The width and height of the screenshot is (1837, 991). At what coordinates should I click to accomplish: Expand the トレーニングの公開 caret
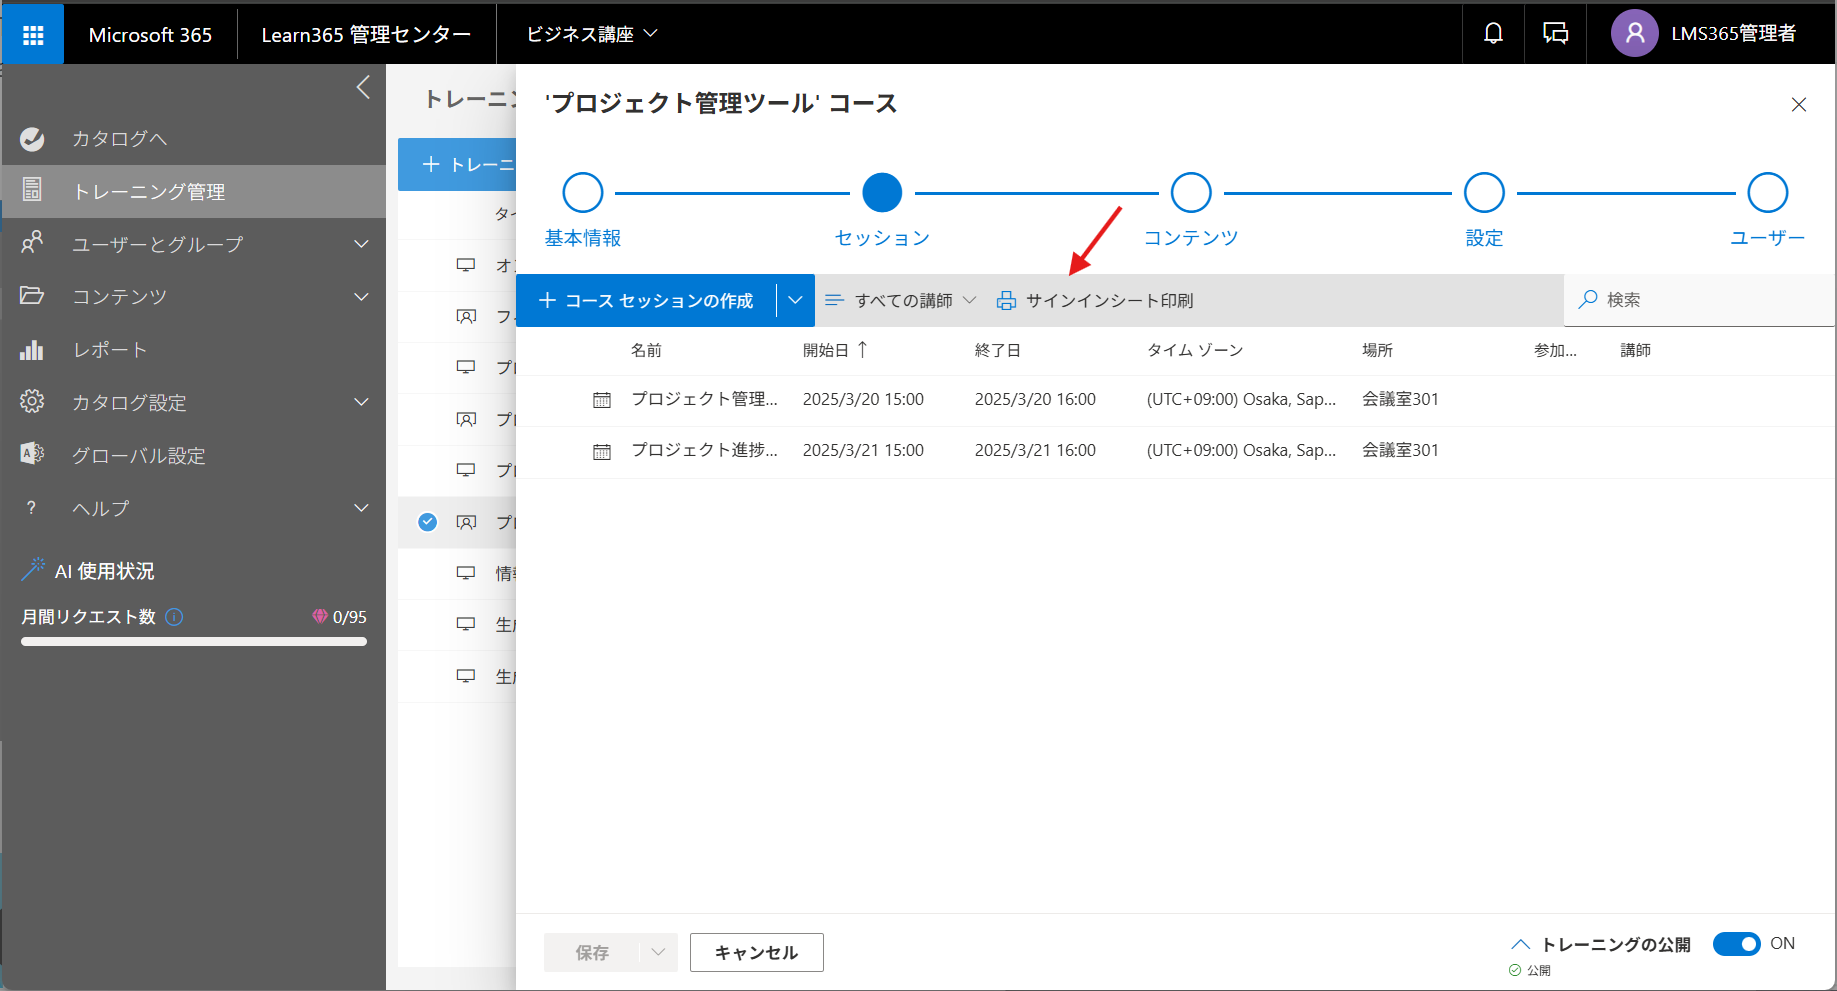pyautogui.click(x=1521, y=944)
